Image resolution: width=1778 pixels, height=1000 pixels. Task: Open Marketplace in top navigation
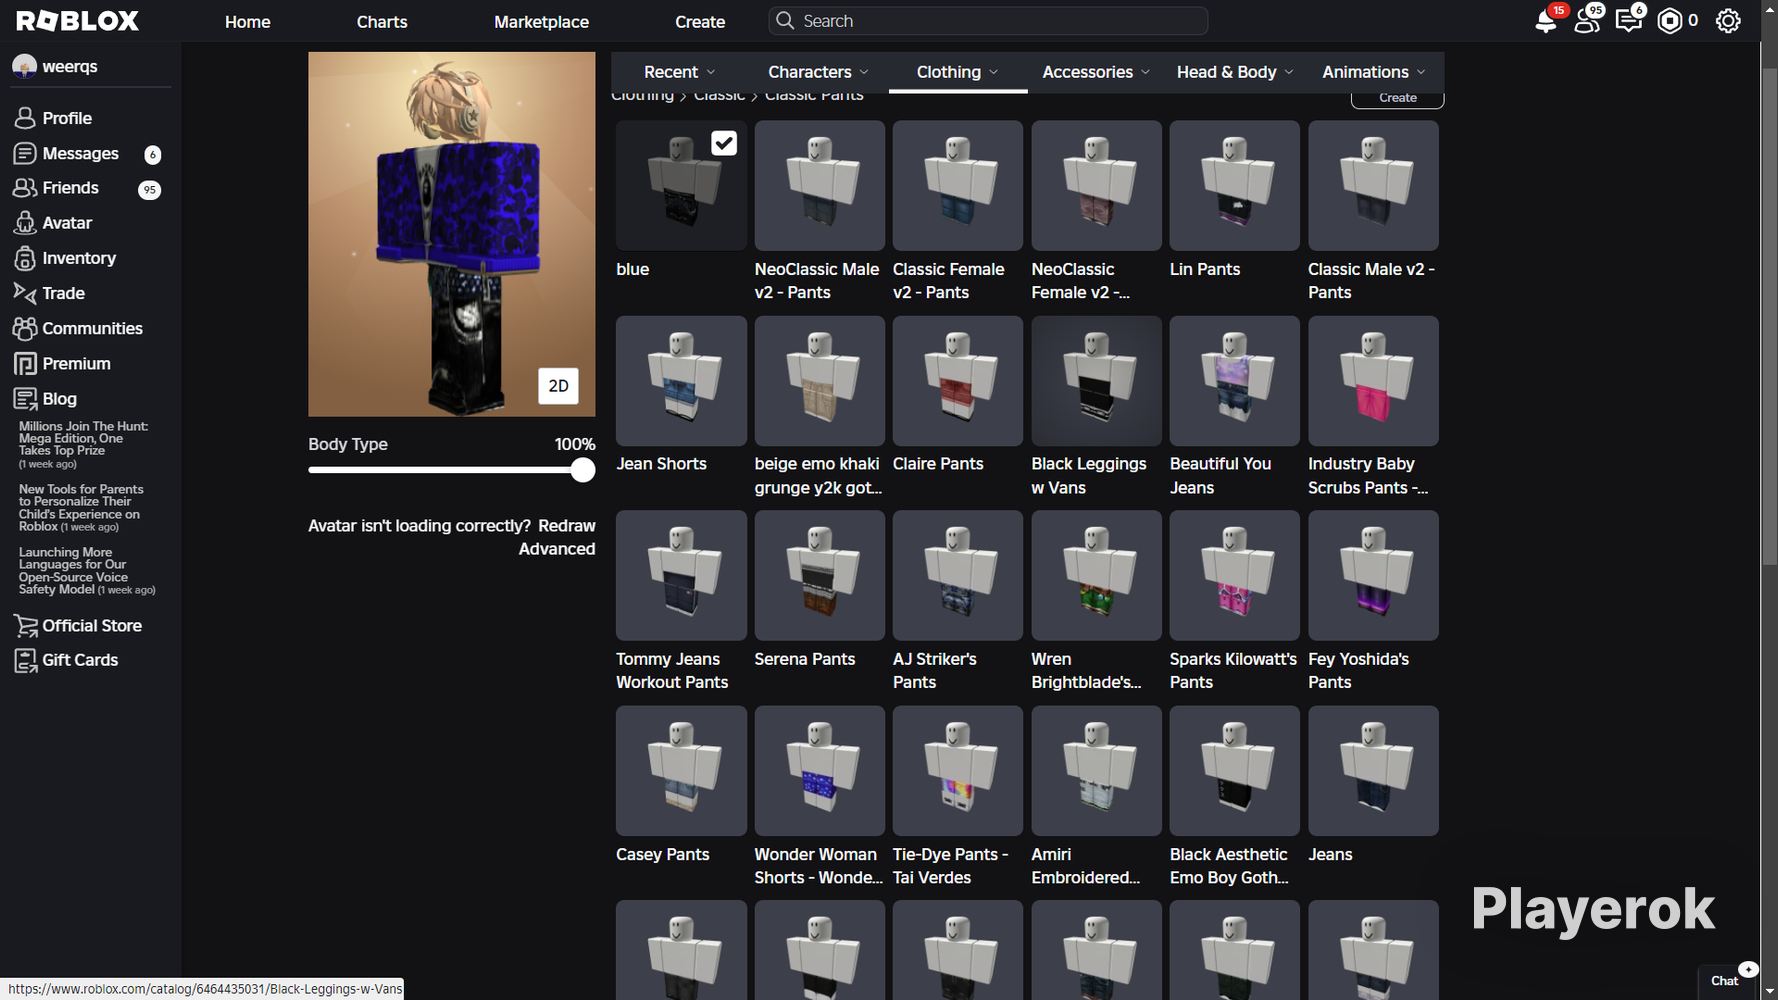[x=541, y=21]
